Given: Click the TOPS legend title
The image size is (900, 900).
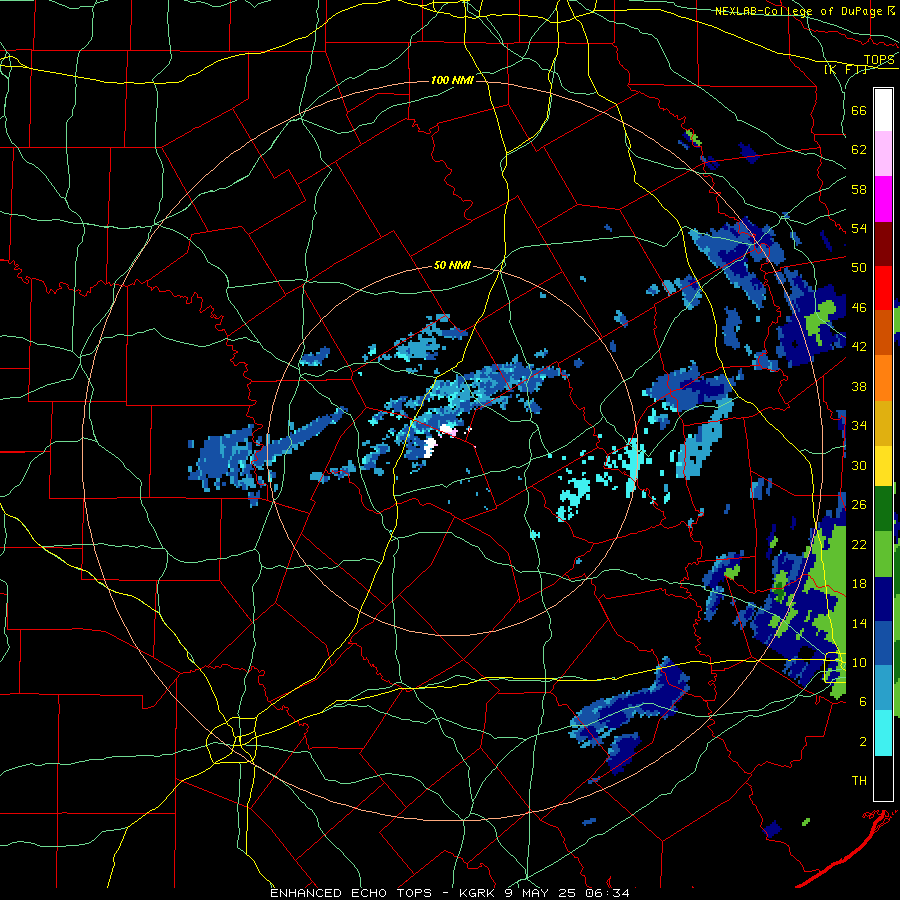Looking at the screenshot, I should pos(879,60).
